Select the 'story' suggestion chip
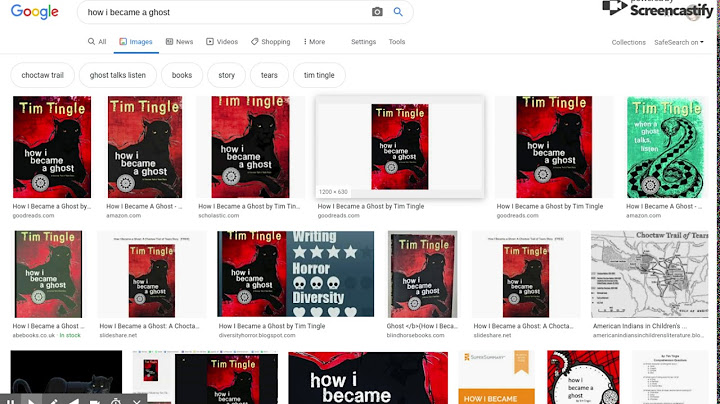 [226, 75]
